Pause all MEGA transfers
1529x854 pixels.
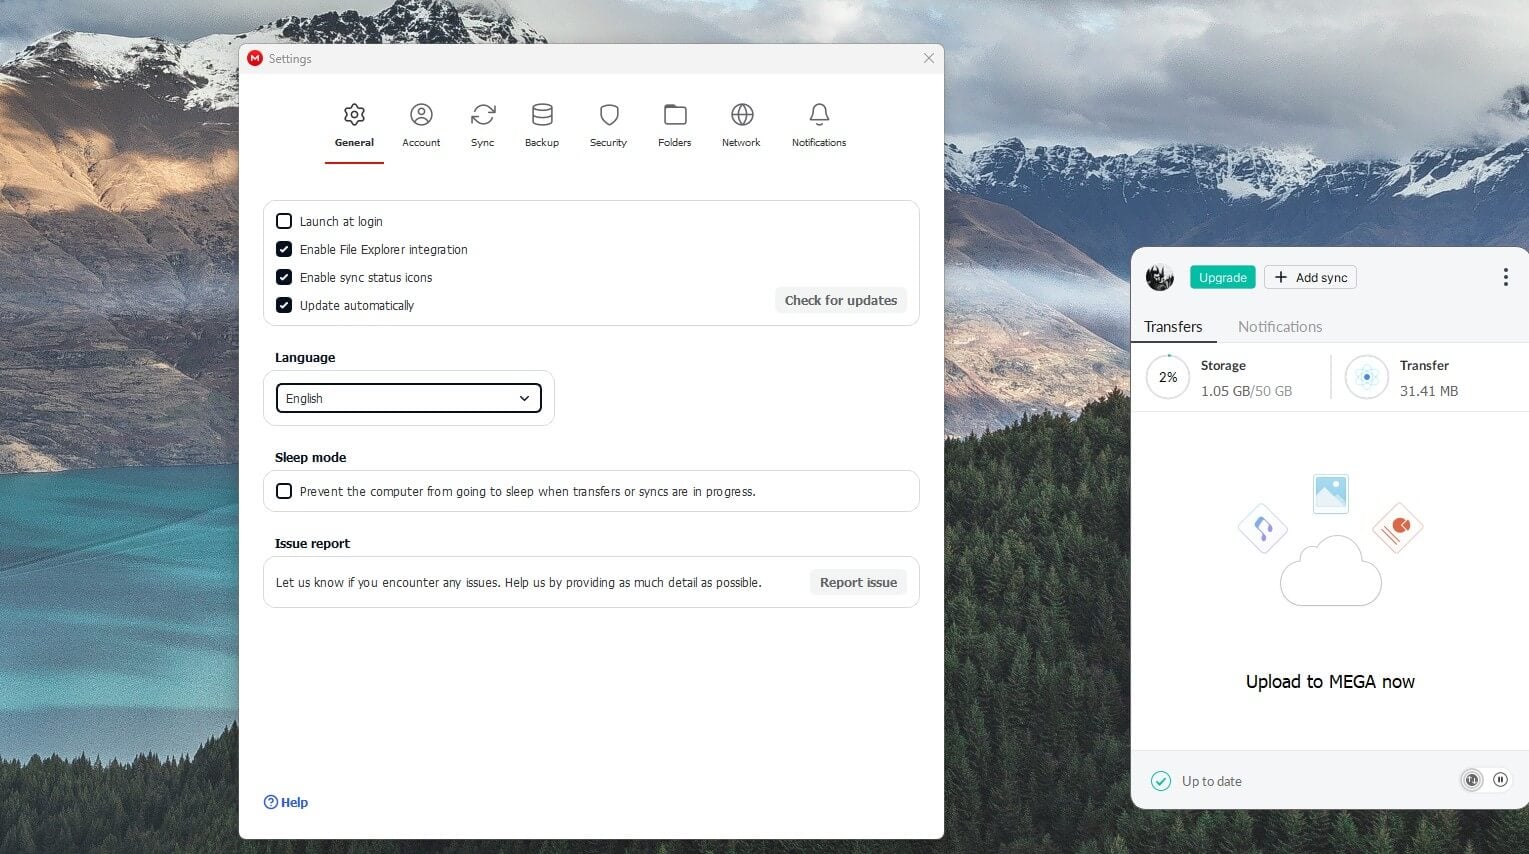(x=1500, y=780)
